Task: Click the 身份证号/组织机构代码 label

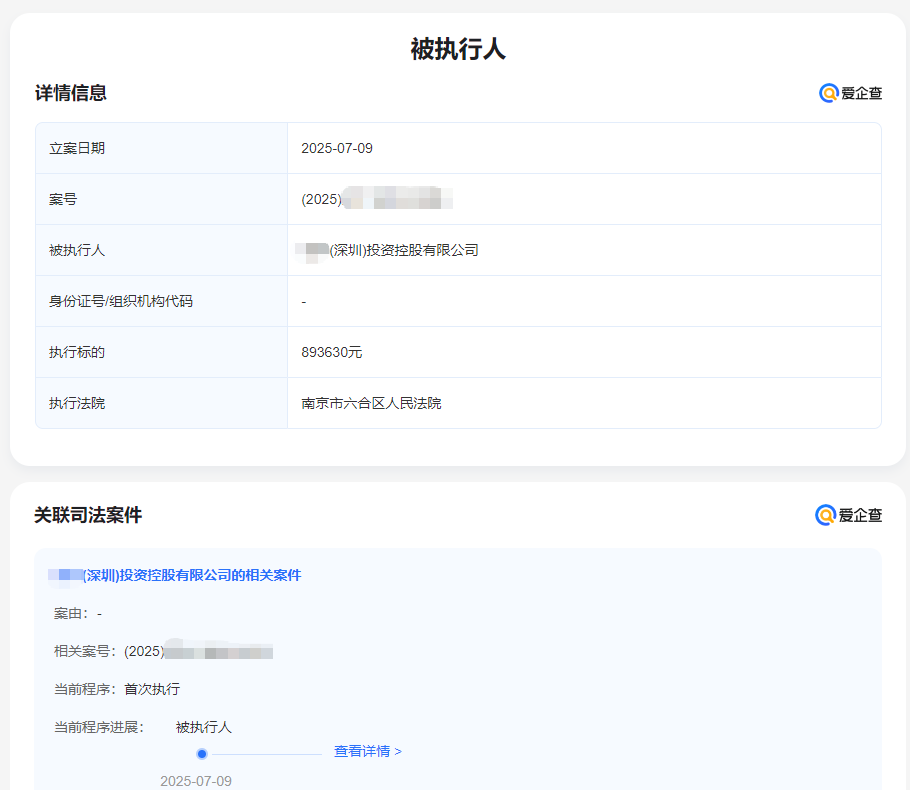Action: tap(121, 301)
